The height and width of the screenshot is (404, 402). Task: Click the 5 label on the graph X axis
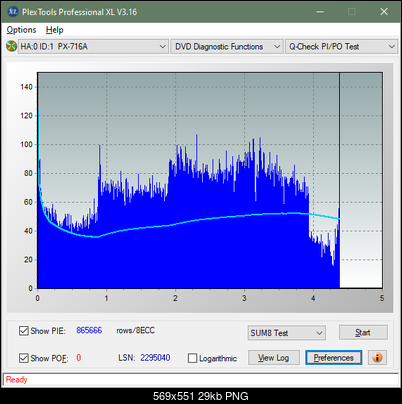[x=382, y=298]
